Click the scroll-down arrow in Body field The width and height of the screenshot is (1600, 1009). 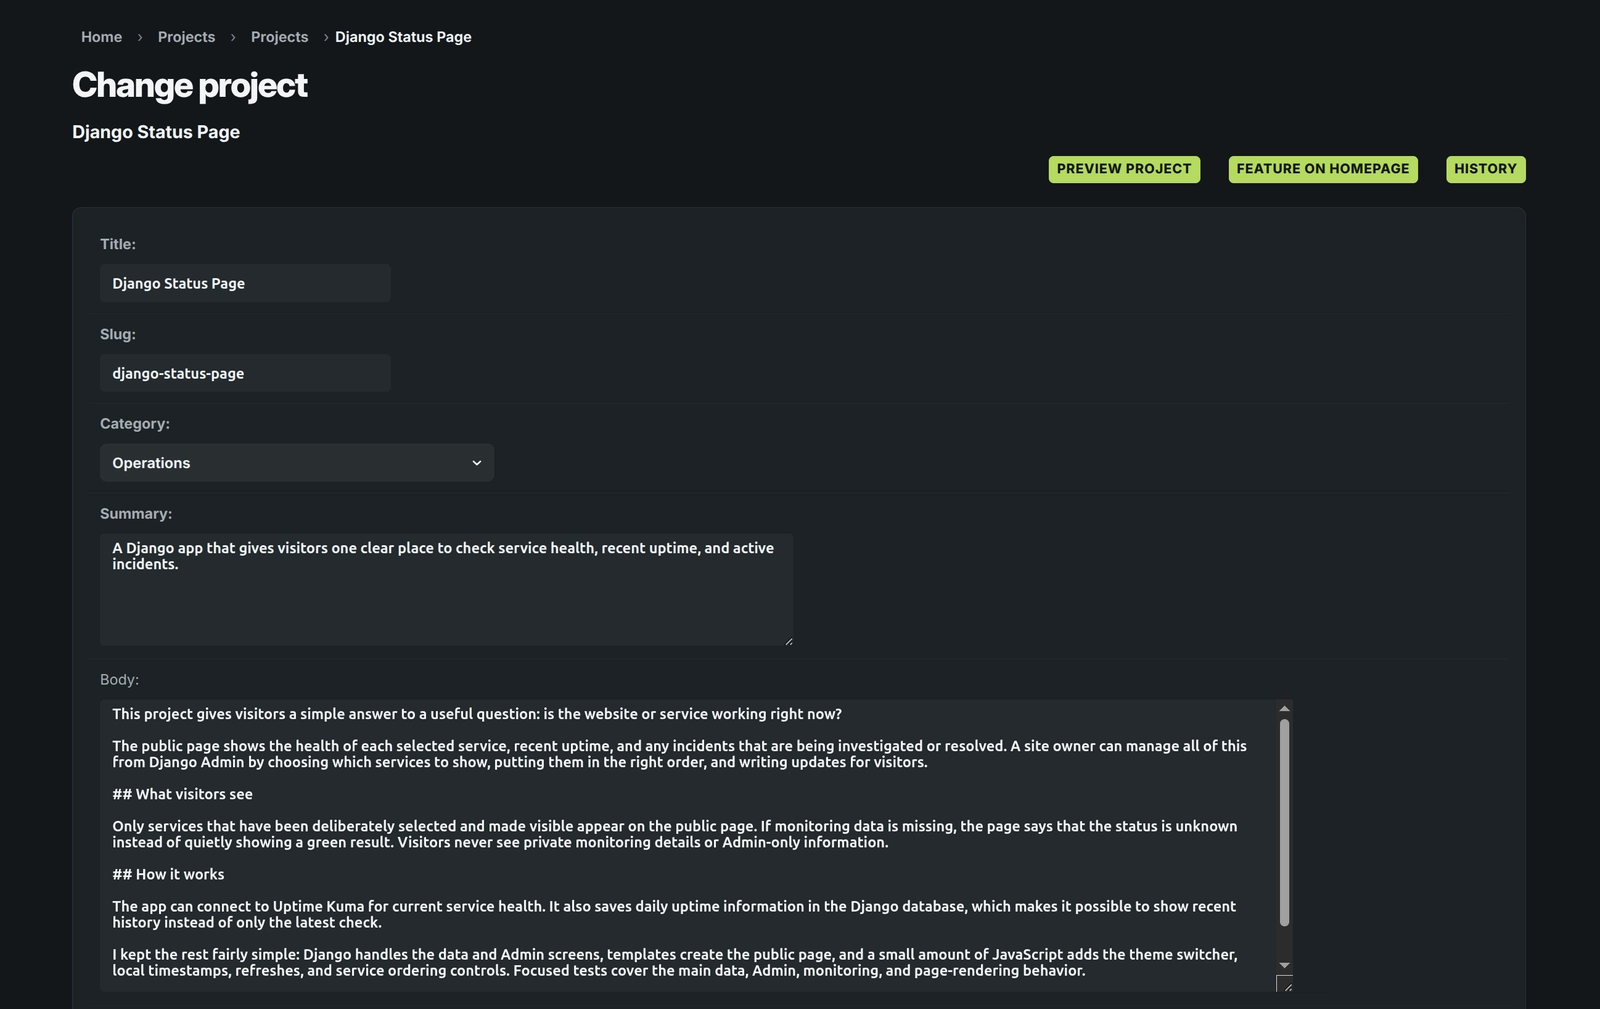(x=1284, y=965)
